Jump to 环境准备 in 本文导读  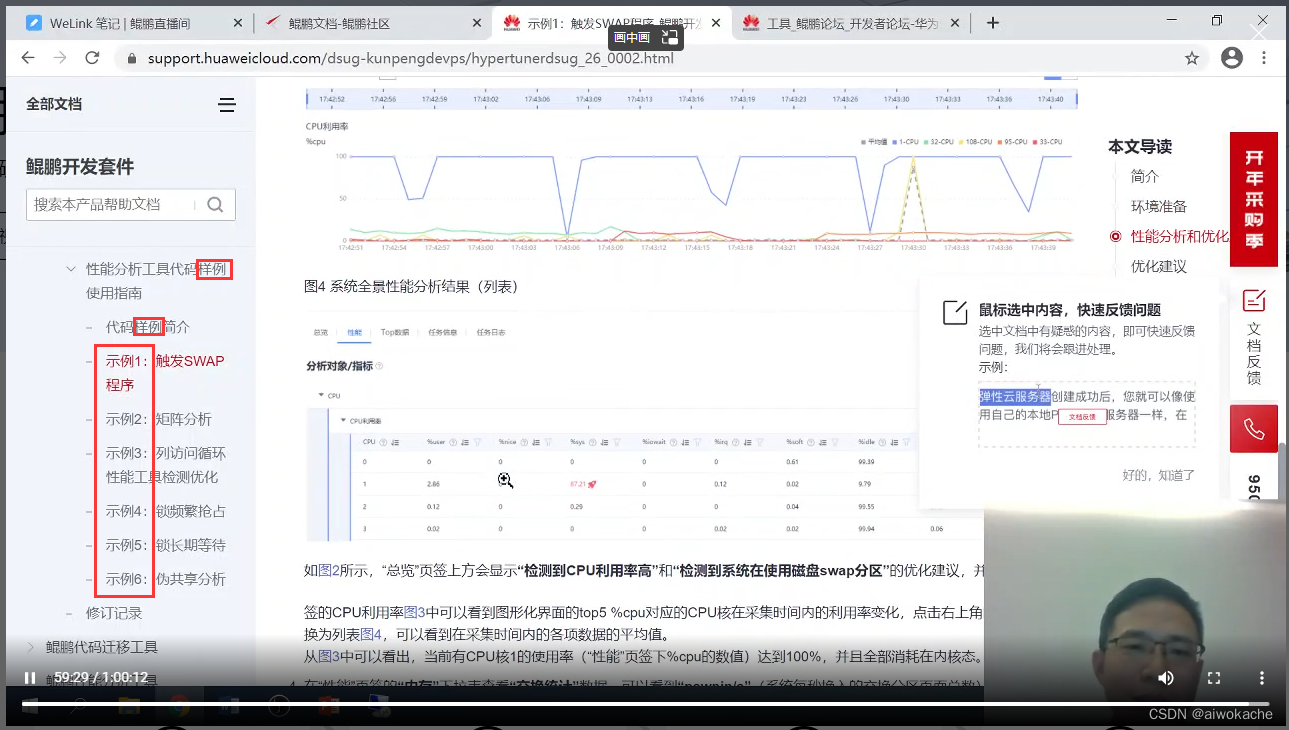(1159, 206)
